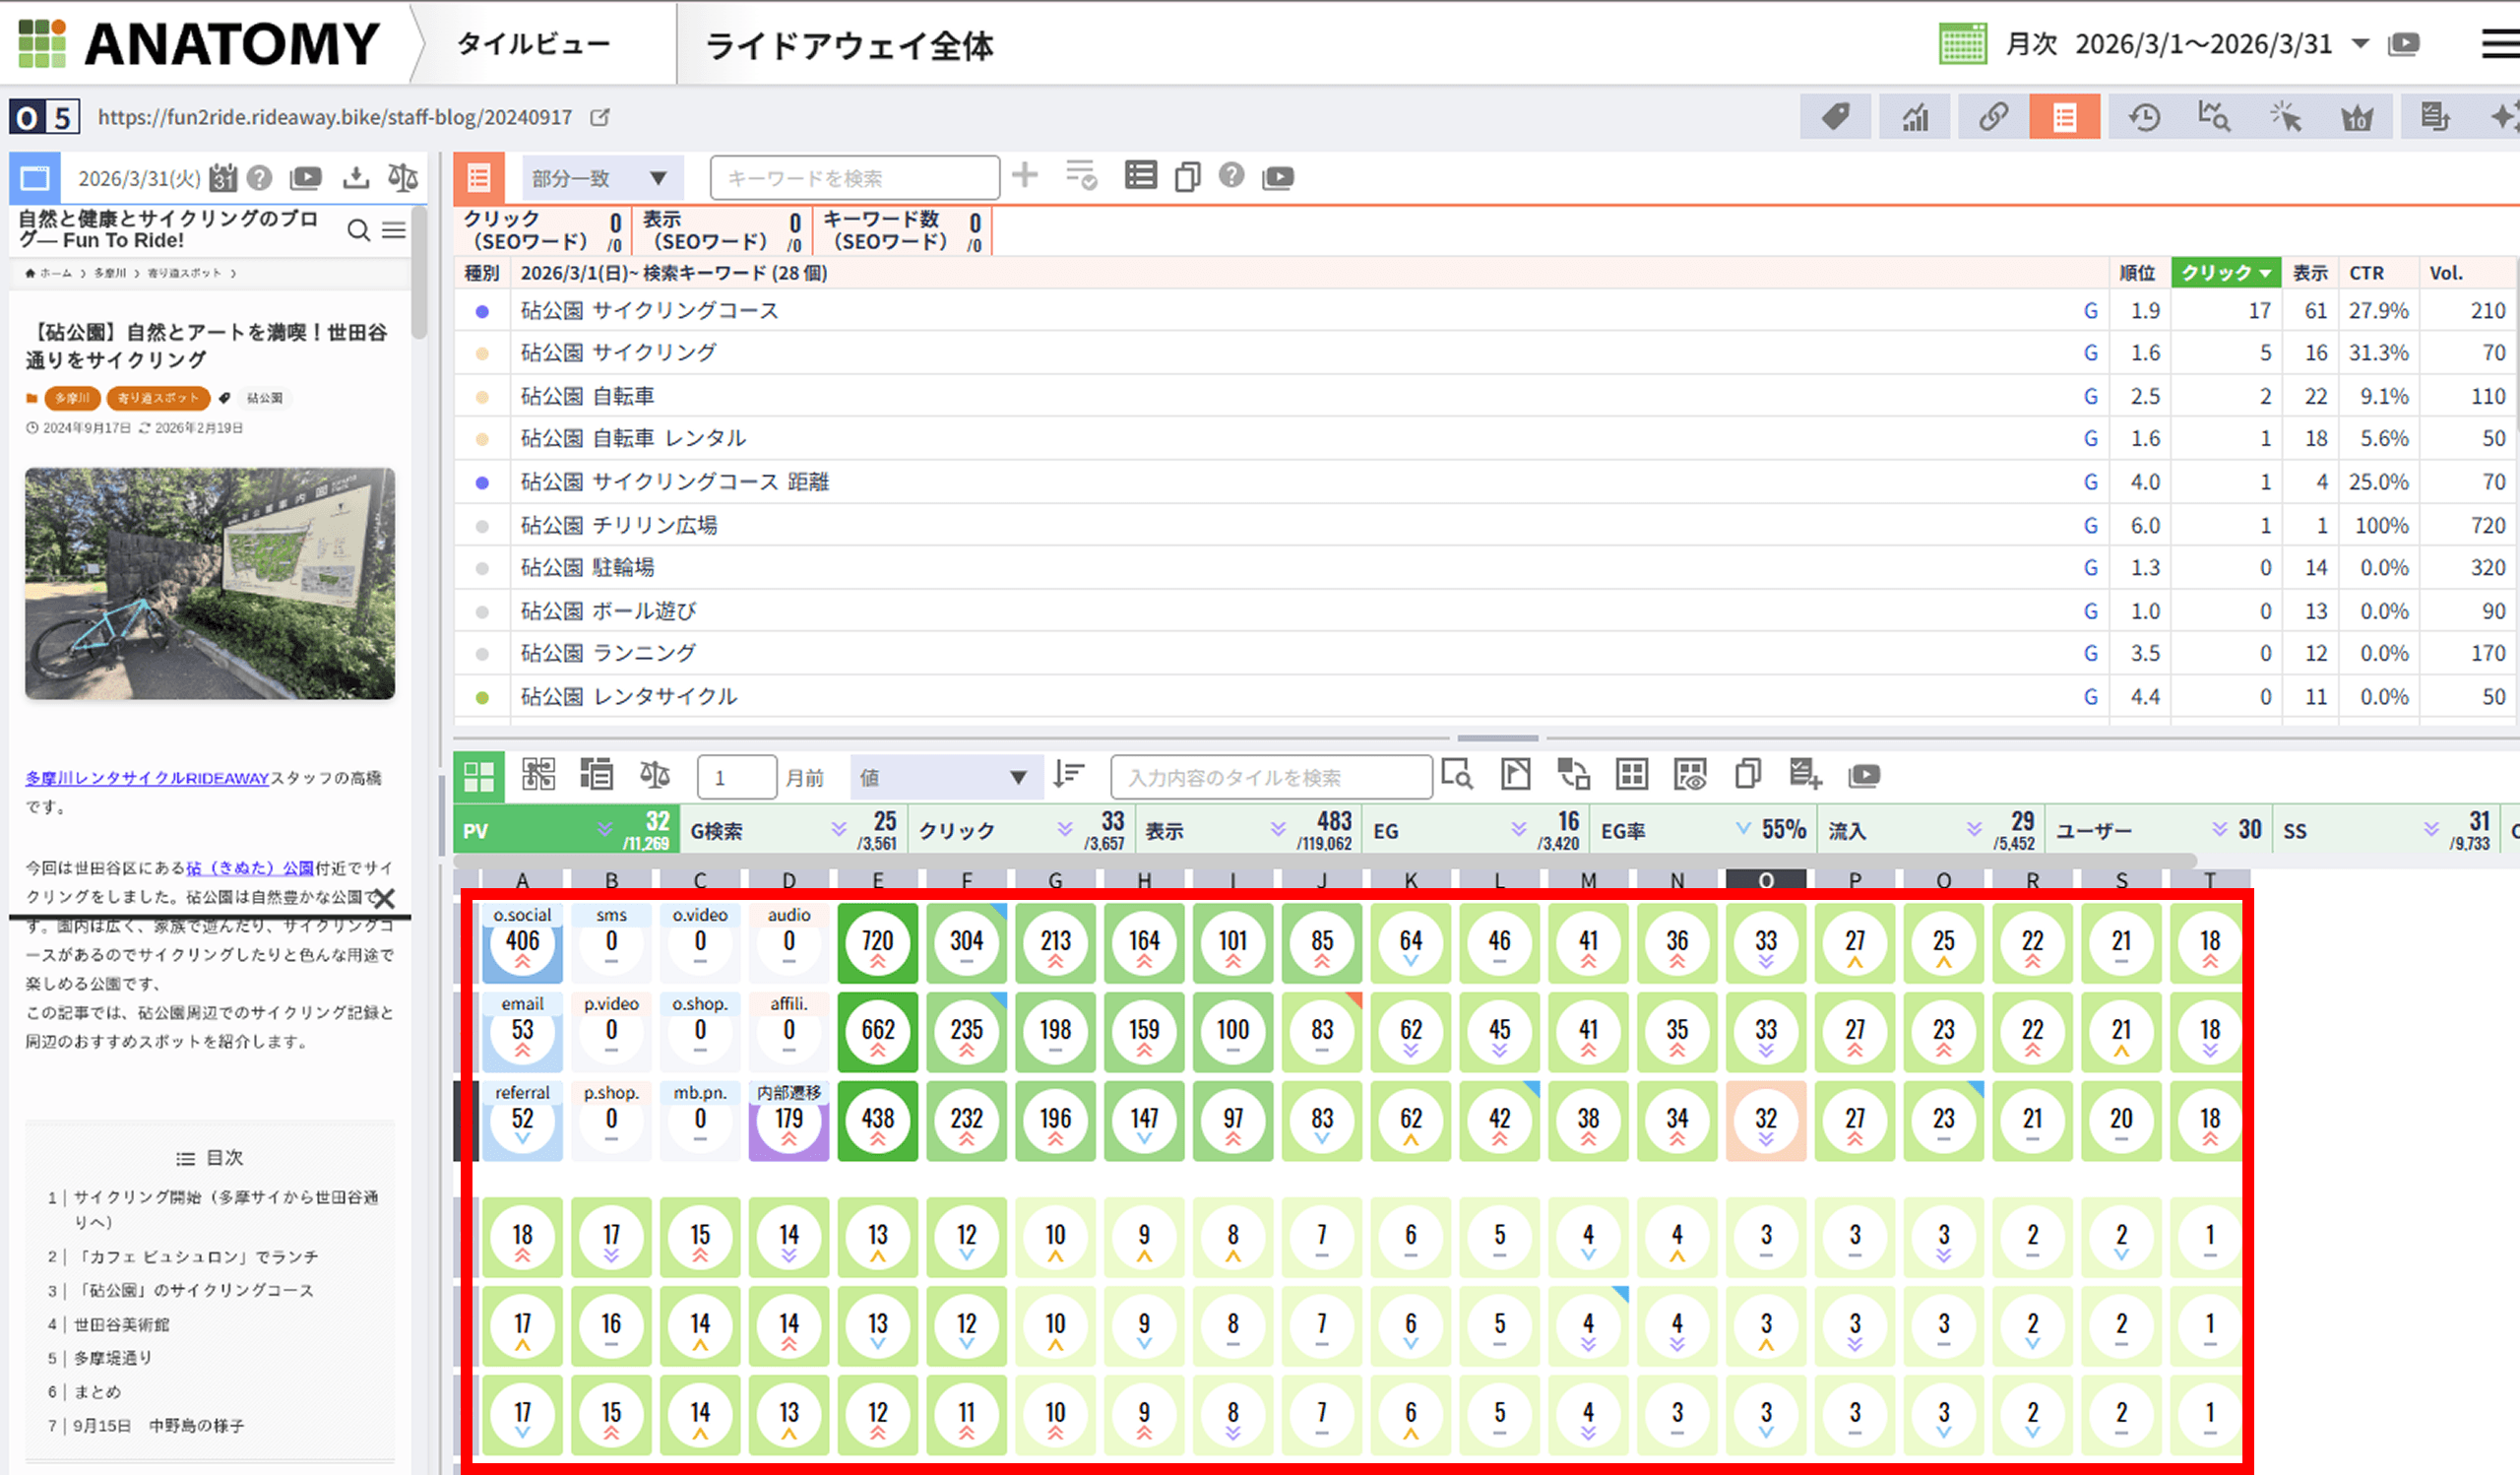Click the balance scale compare icon in tile toolbar
The width and height of the screenshot is (2520, 1475).
point(655,775)
